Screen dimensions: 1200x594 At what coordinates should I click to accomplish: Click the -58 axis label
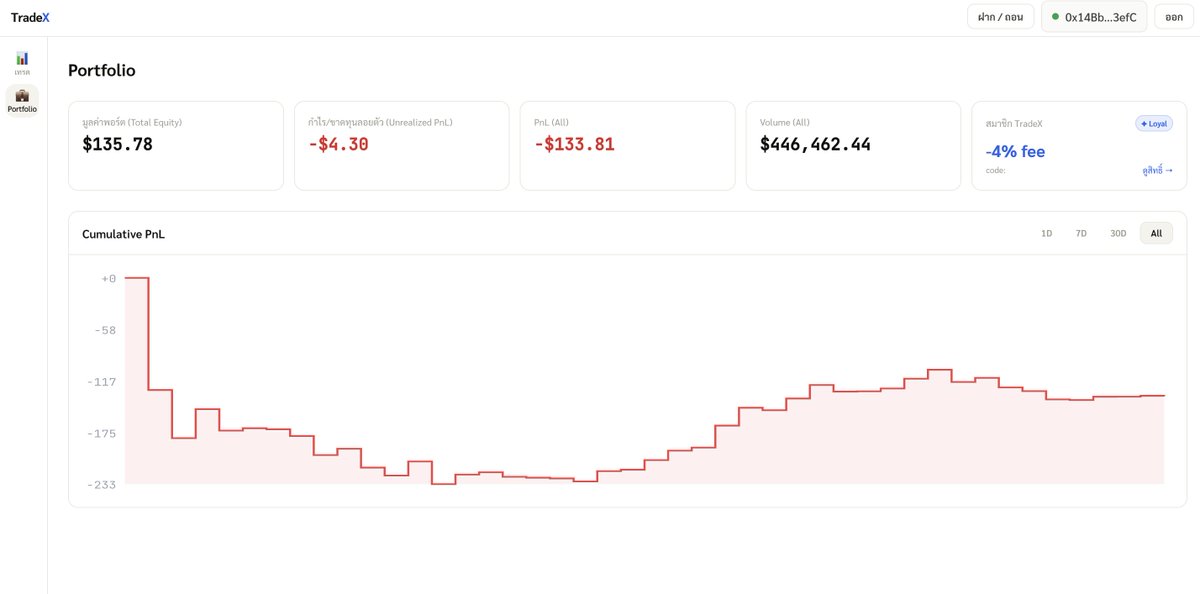pyautogui.click(x=105, y=330)
